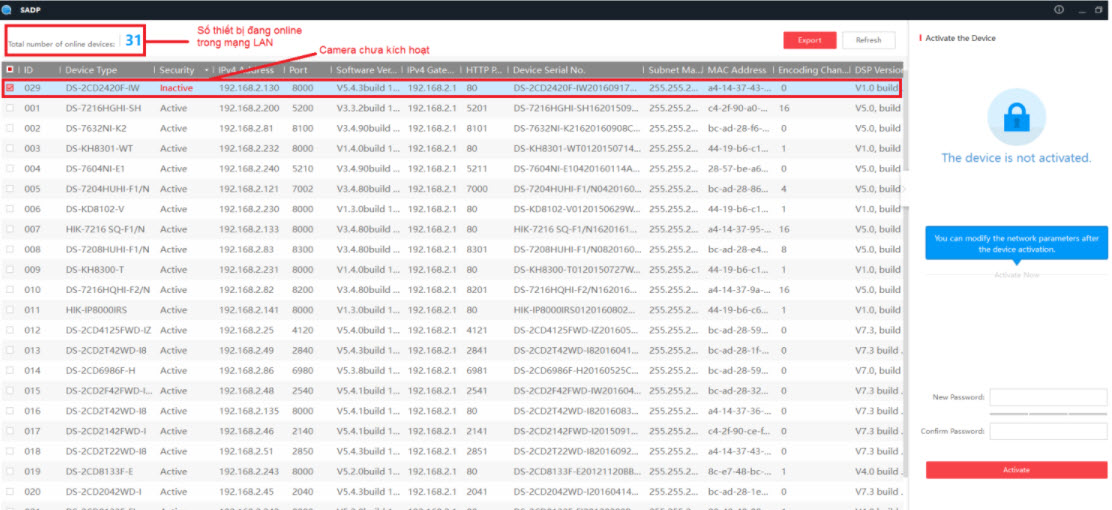Uncheck the checkbox for device 029
Screen dimensions: 1112x510
pos(10,88)
